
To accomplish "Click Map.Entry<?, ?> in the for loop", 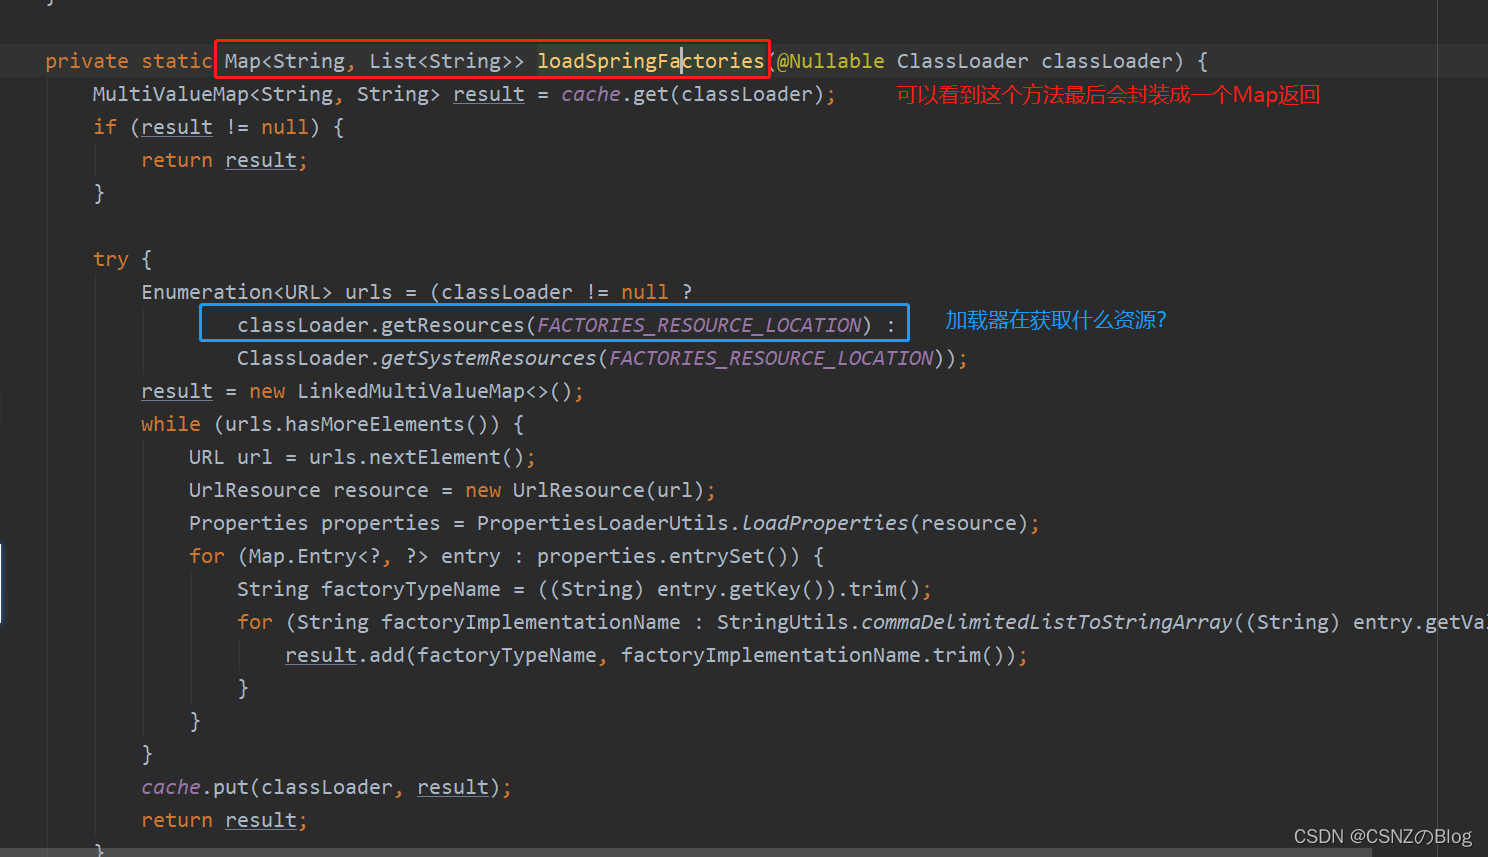I will click(339, 556).
